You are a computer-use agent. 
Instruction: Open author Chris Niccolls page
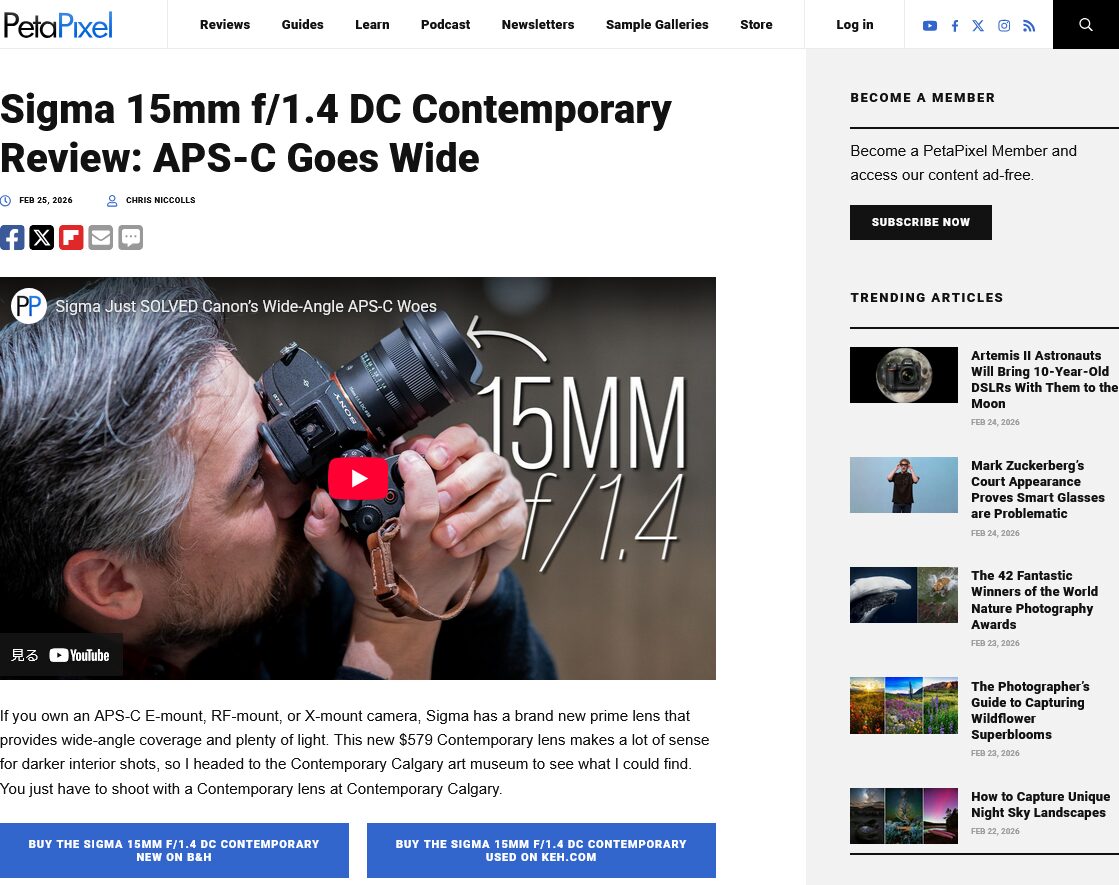pyautogui.click(x=161, y=201)
